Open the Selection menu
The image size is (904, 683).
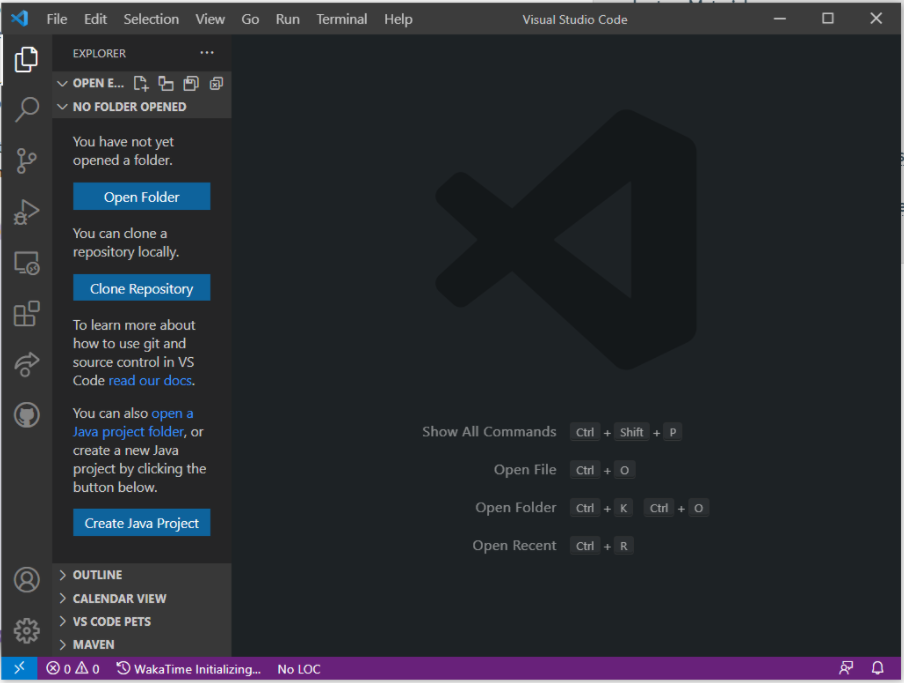(x=151, y=19)
